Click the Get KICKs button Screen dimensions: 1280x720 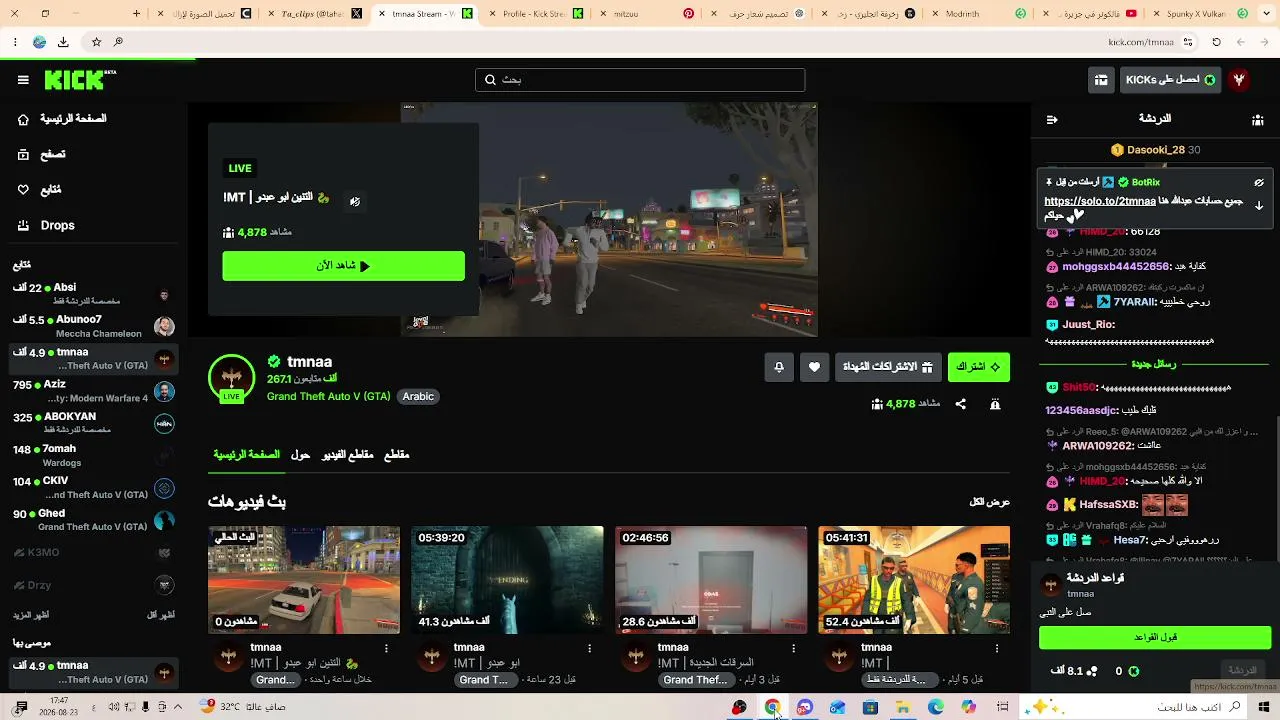click(1170, 80)
